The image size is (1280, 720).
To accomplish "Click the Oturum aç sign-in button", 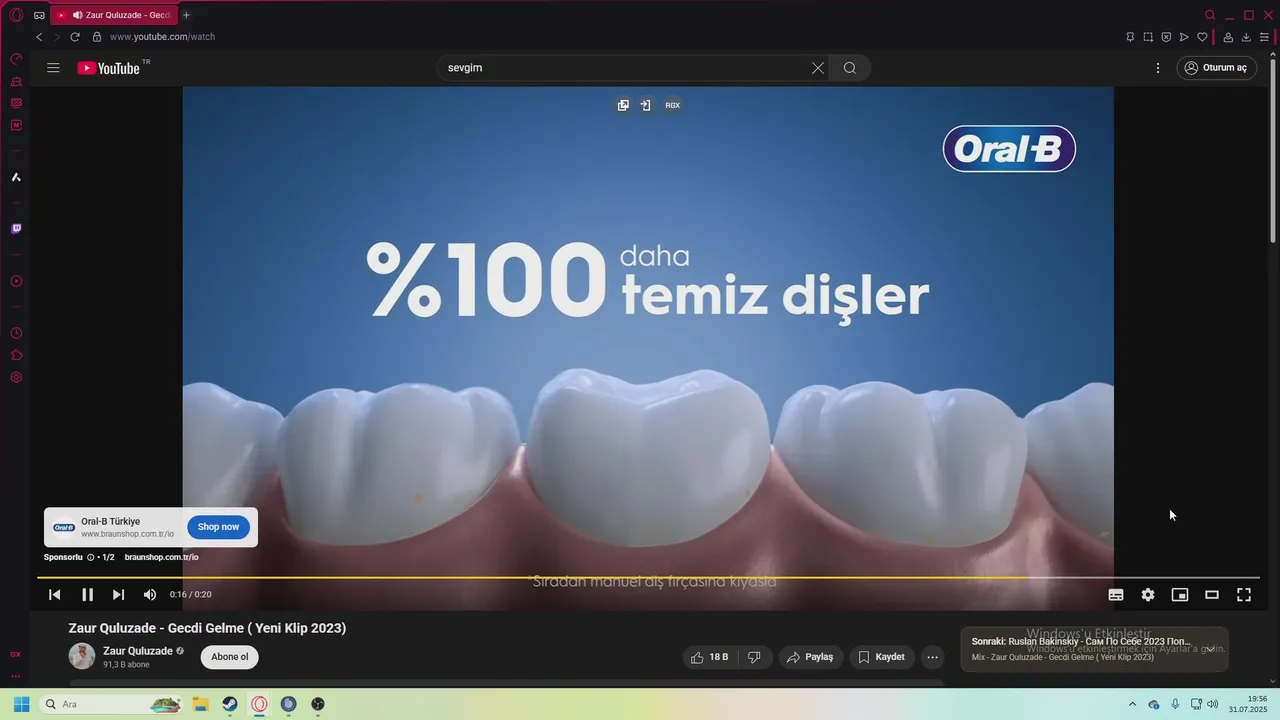I will [1216, 68].
